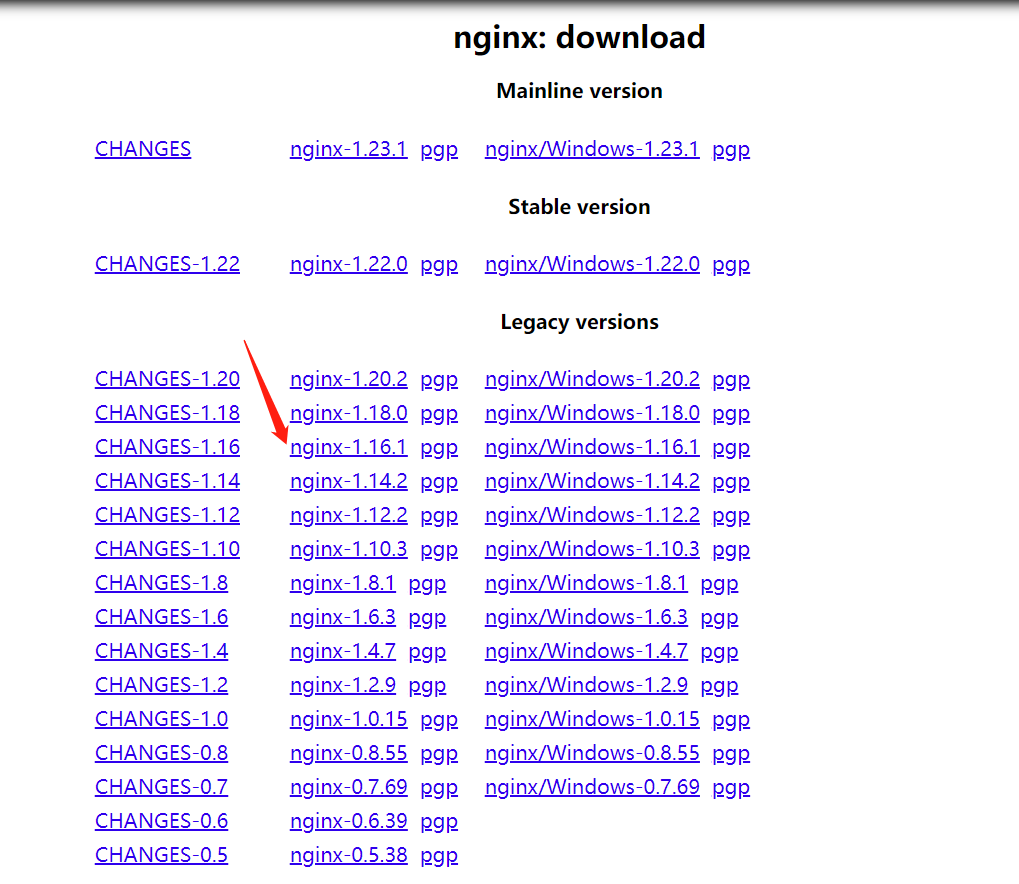
Task: Download nginx-1.14.2 source
Action: (x=348, y=480)
